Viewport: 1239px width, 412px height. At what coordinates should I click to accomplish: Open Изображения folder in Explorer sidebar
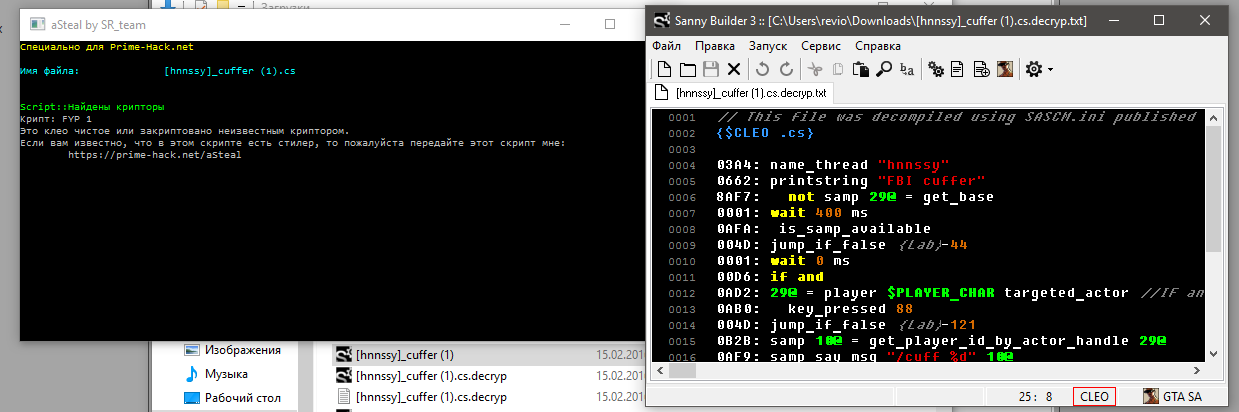(x=242, y=351)
